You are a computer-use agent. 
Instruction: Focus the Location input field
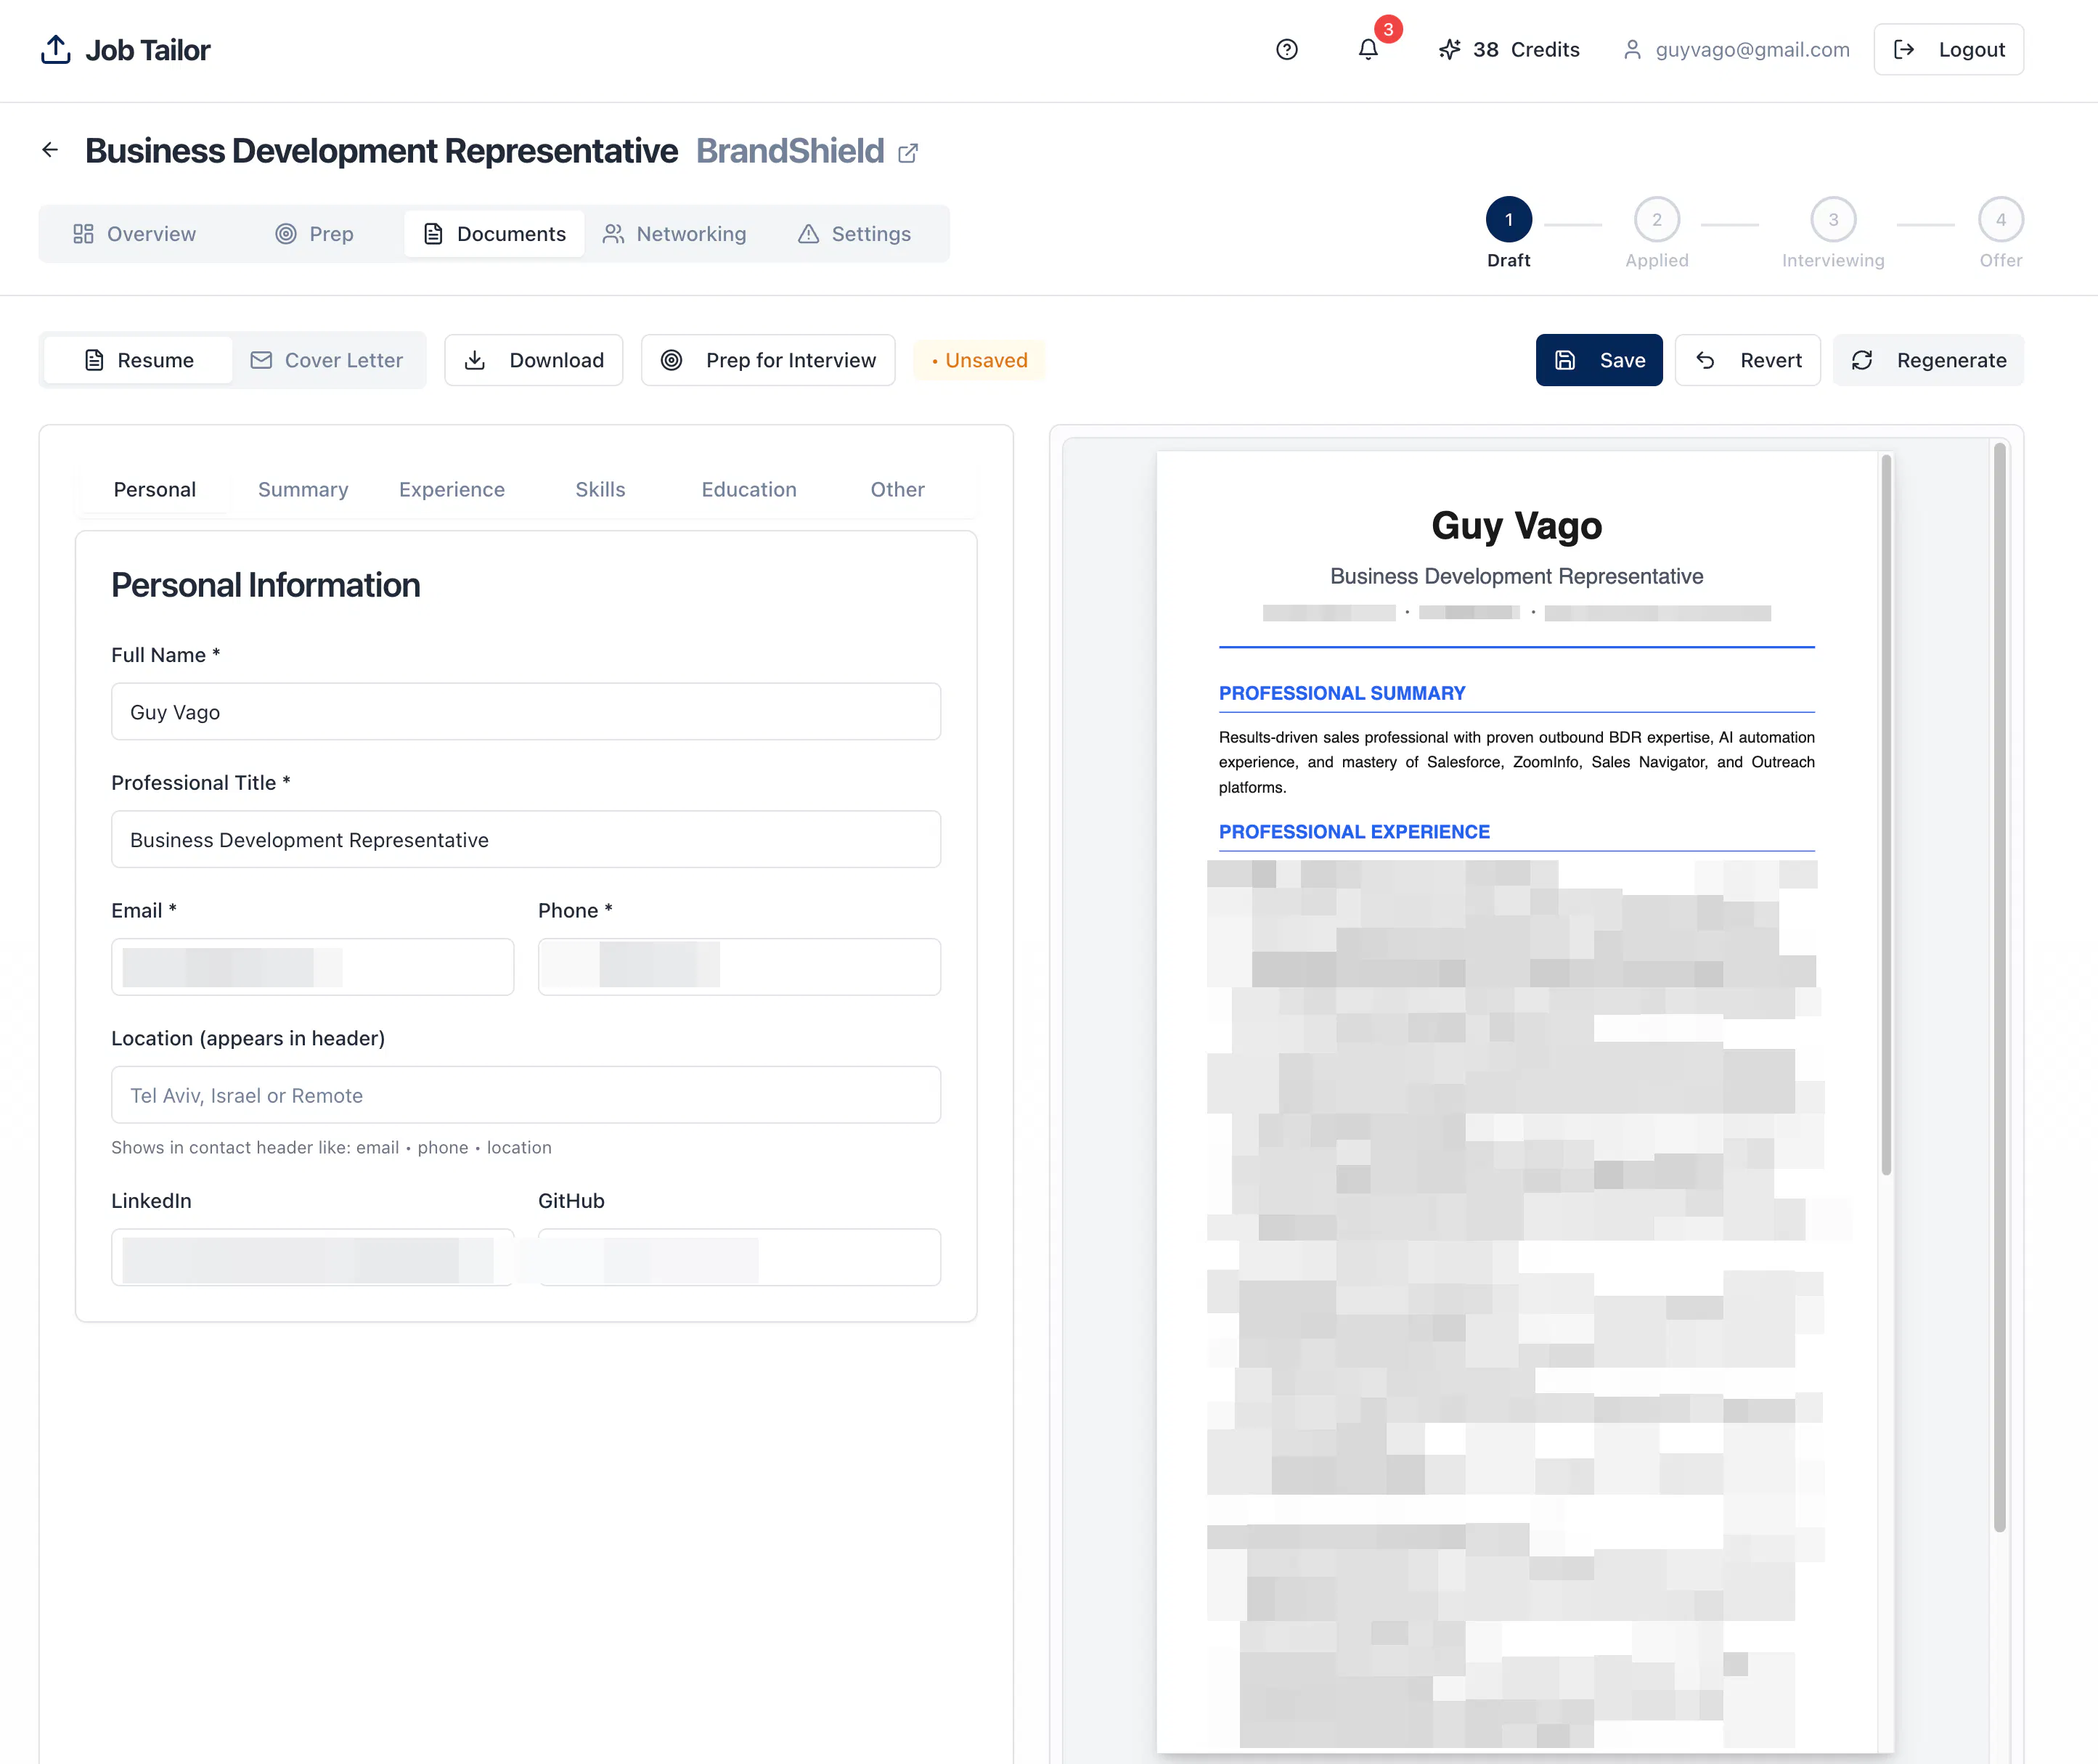pyautogui.click(x=526, y=1095)
